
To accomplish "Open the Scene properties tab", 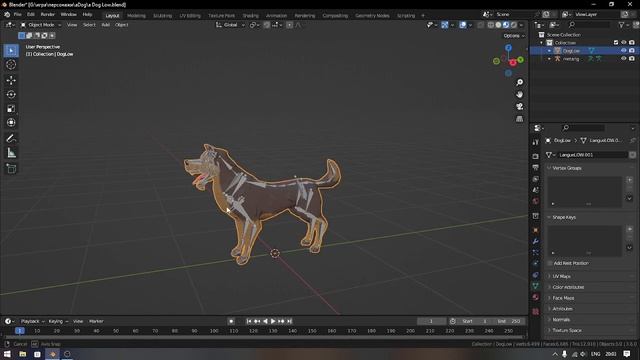I will (x=536, y=190).
